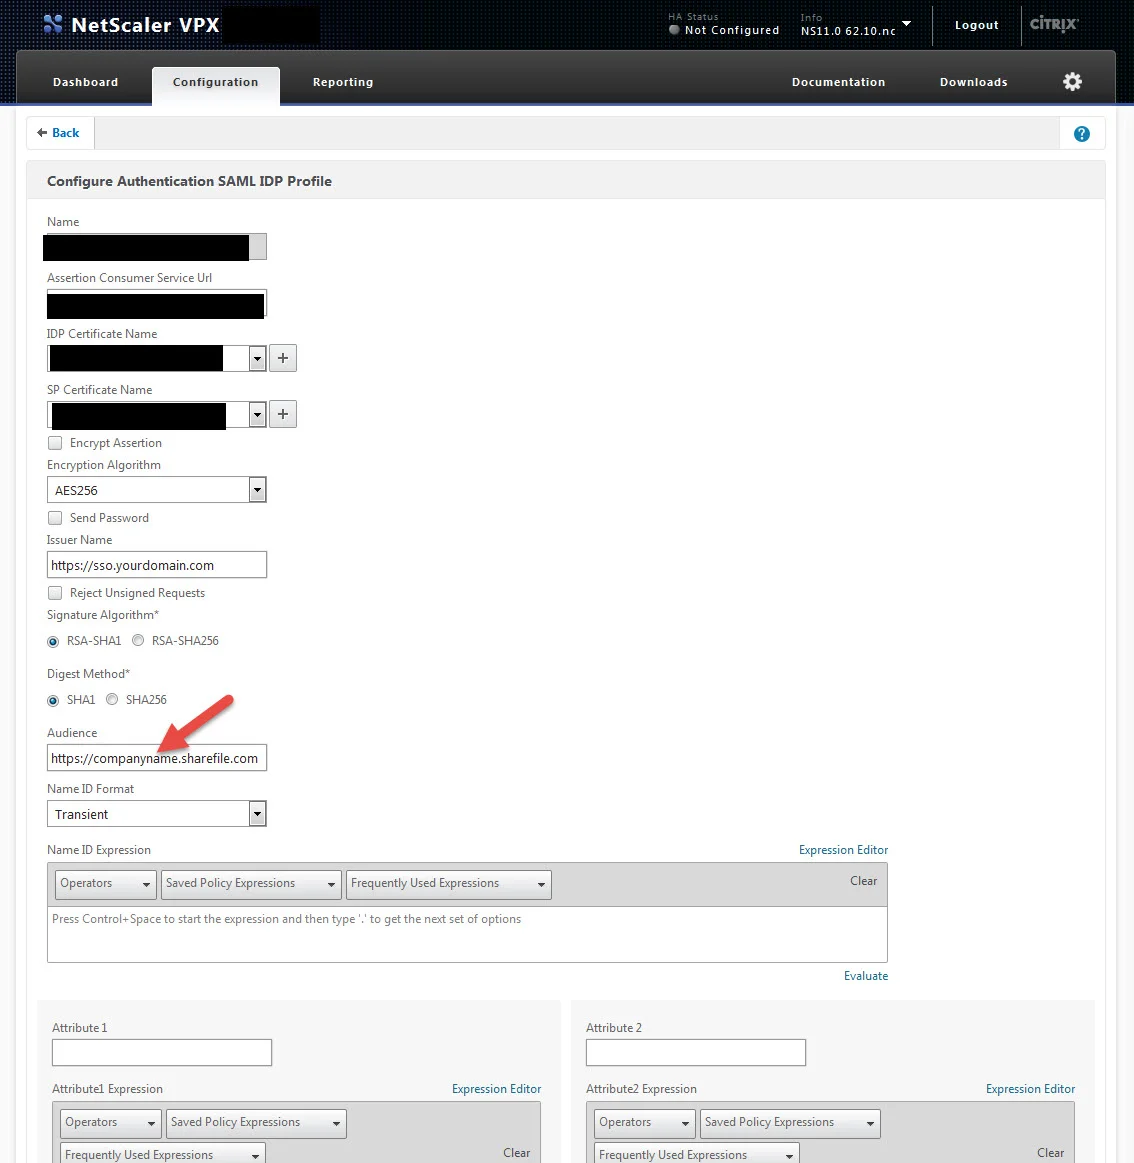Open the SP Certificate Name dropdown
Viewport: 1134px width, 1163px height.
(x=257, y=415)
